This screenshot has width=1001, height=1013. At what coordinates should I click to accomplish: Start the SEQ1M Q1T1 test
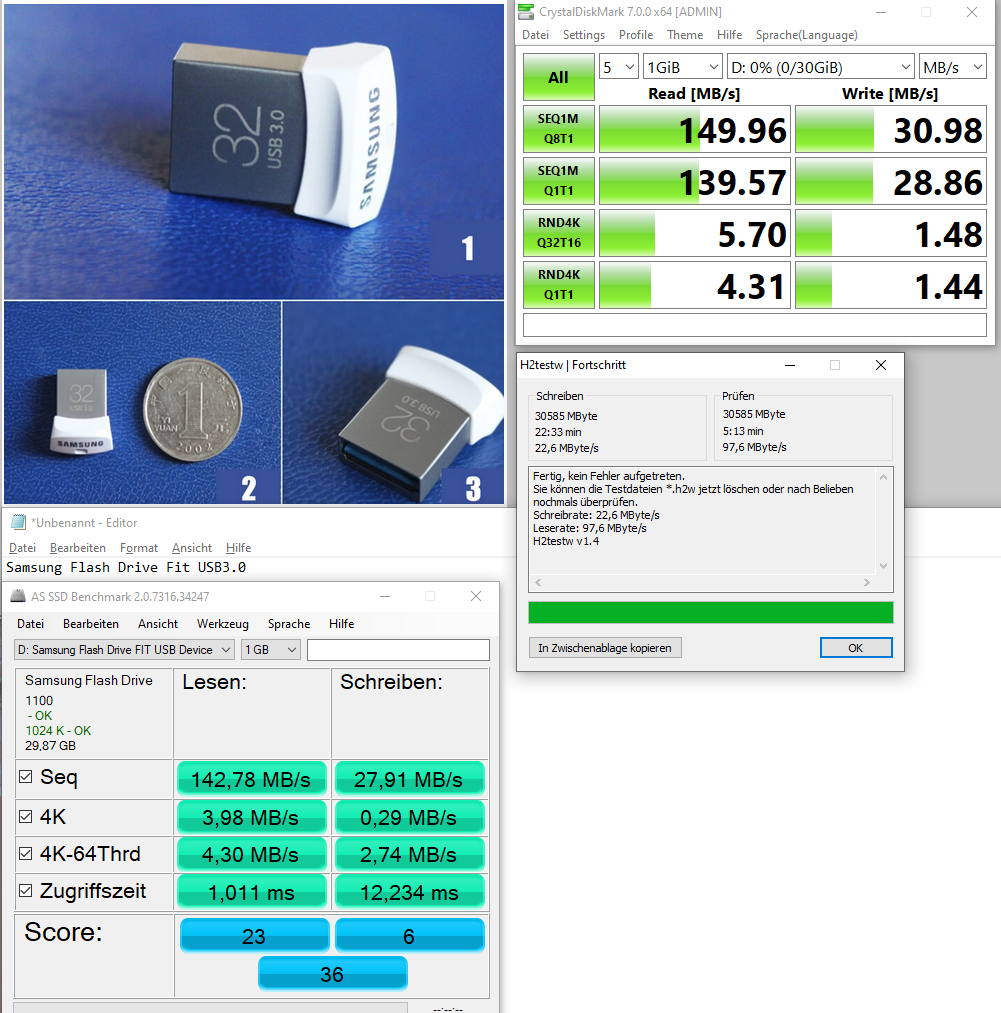pyautogui.click(x=558, y=181)
